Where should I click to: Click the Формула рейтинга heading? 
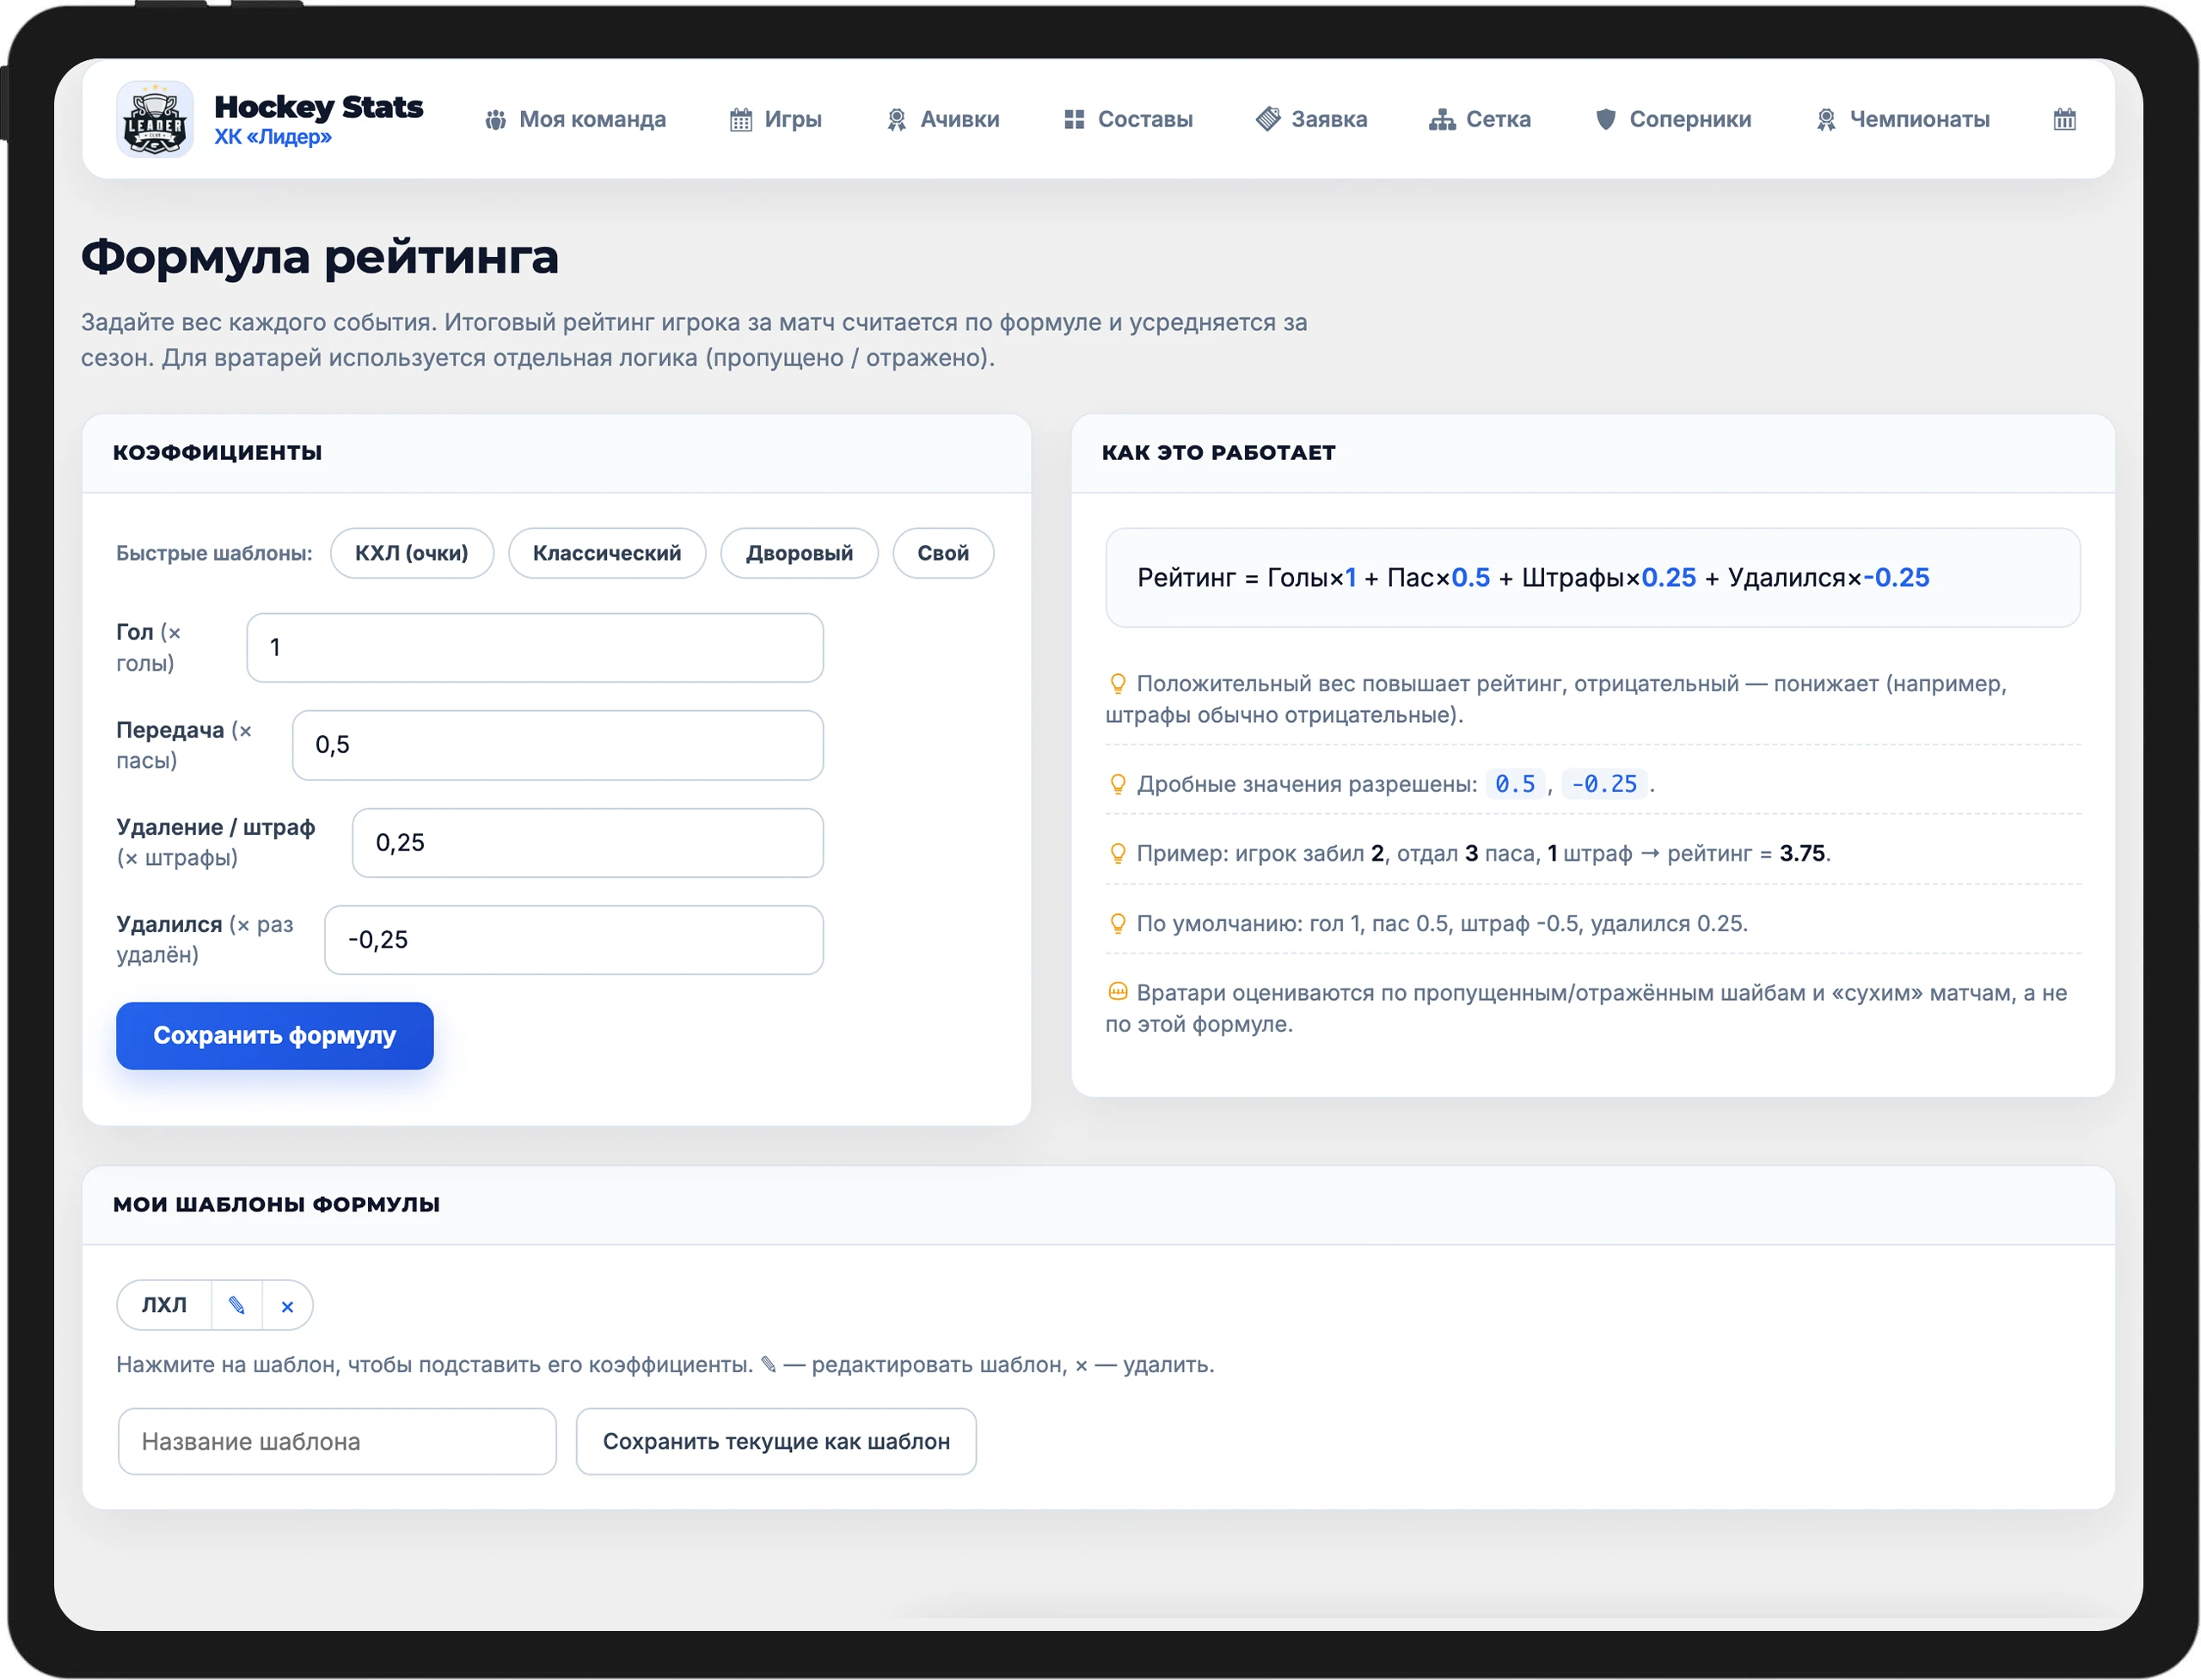pos(320,257)
